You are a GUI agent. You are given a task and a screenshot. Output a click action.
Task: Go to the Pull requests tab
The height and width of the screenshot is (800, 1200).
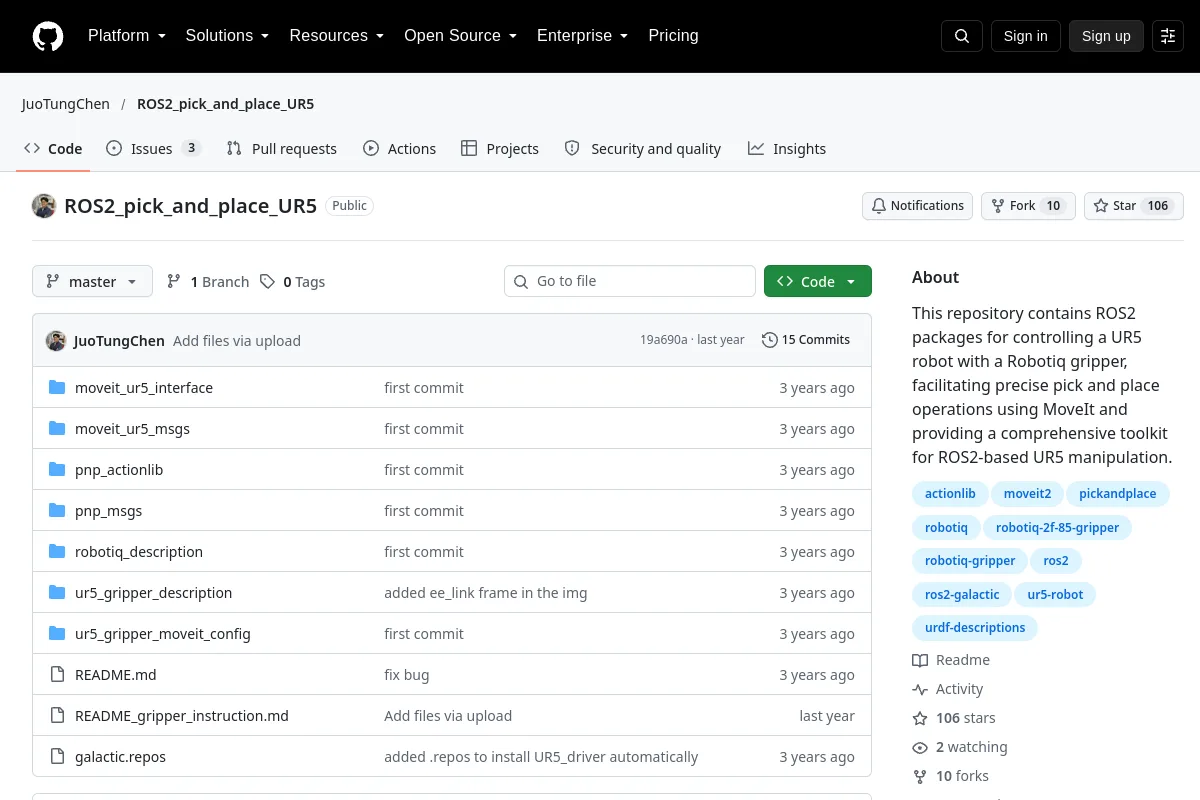coord(282,148)
